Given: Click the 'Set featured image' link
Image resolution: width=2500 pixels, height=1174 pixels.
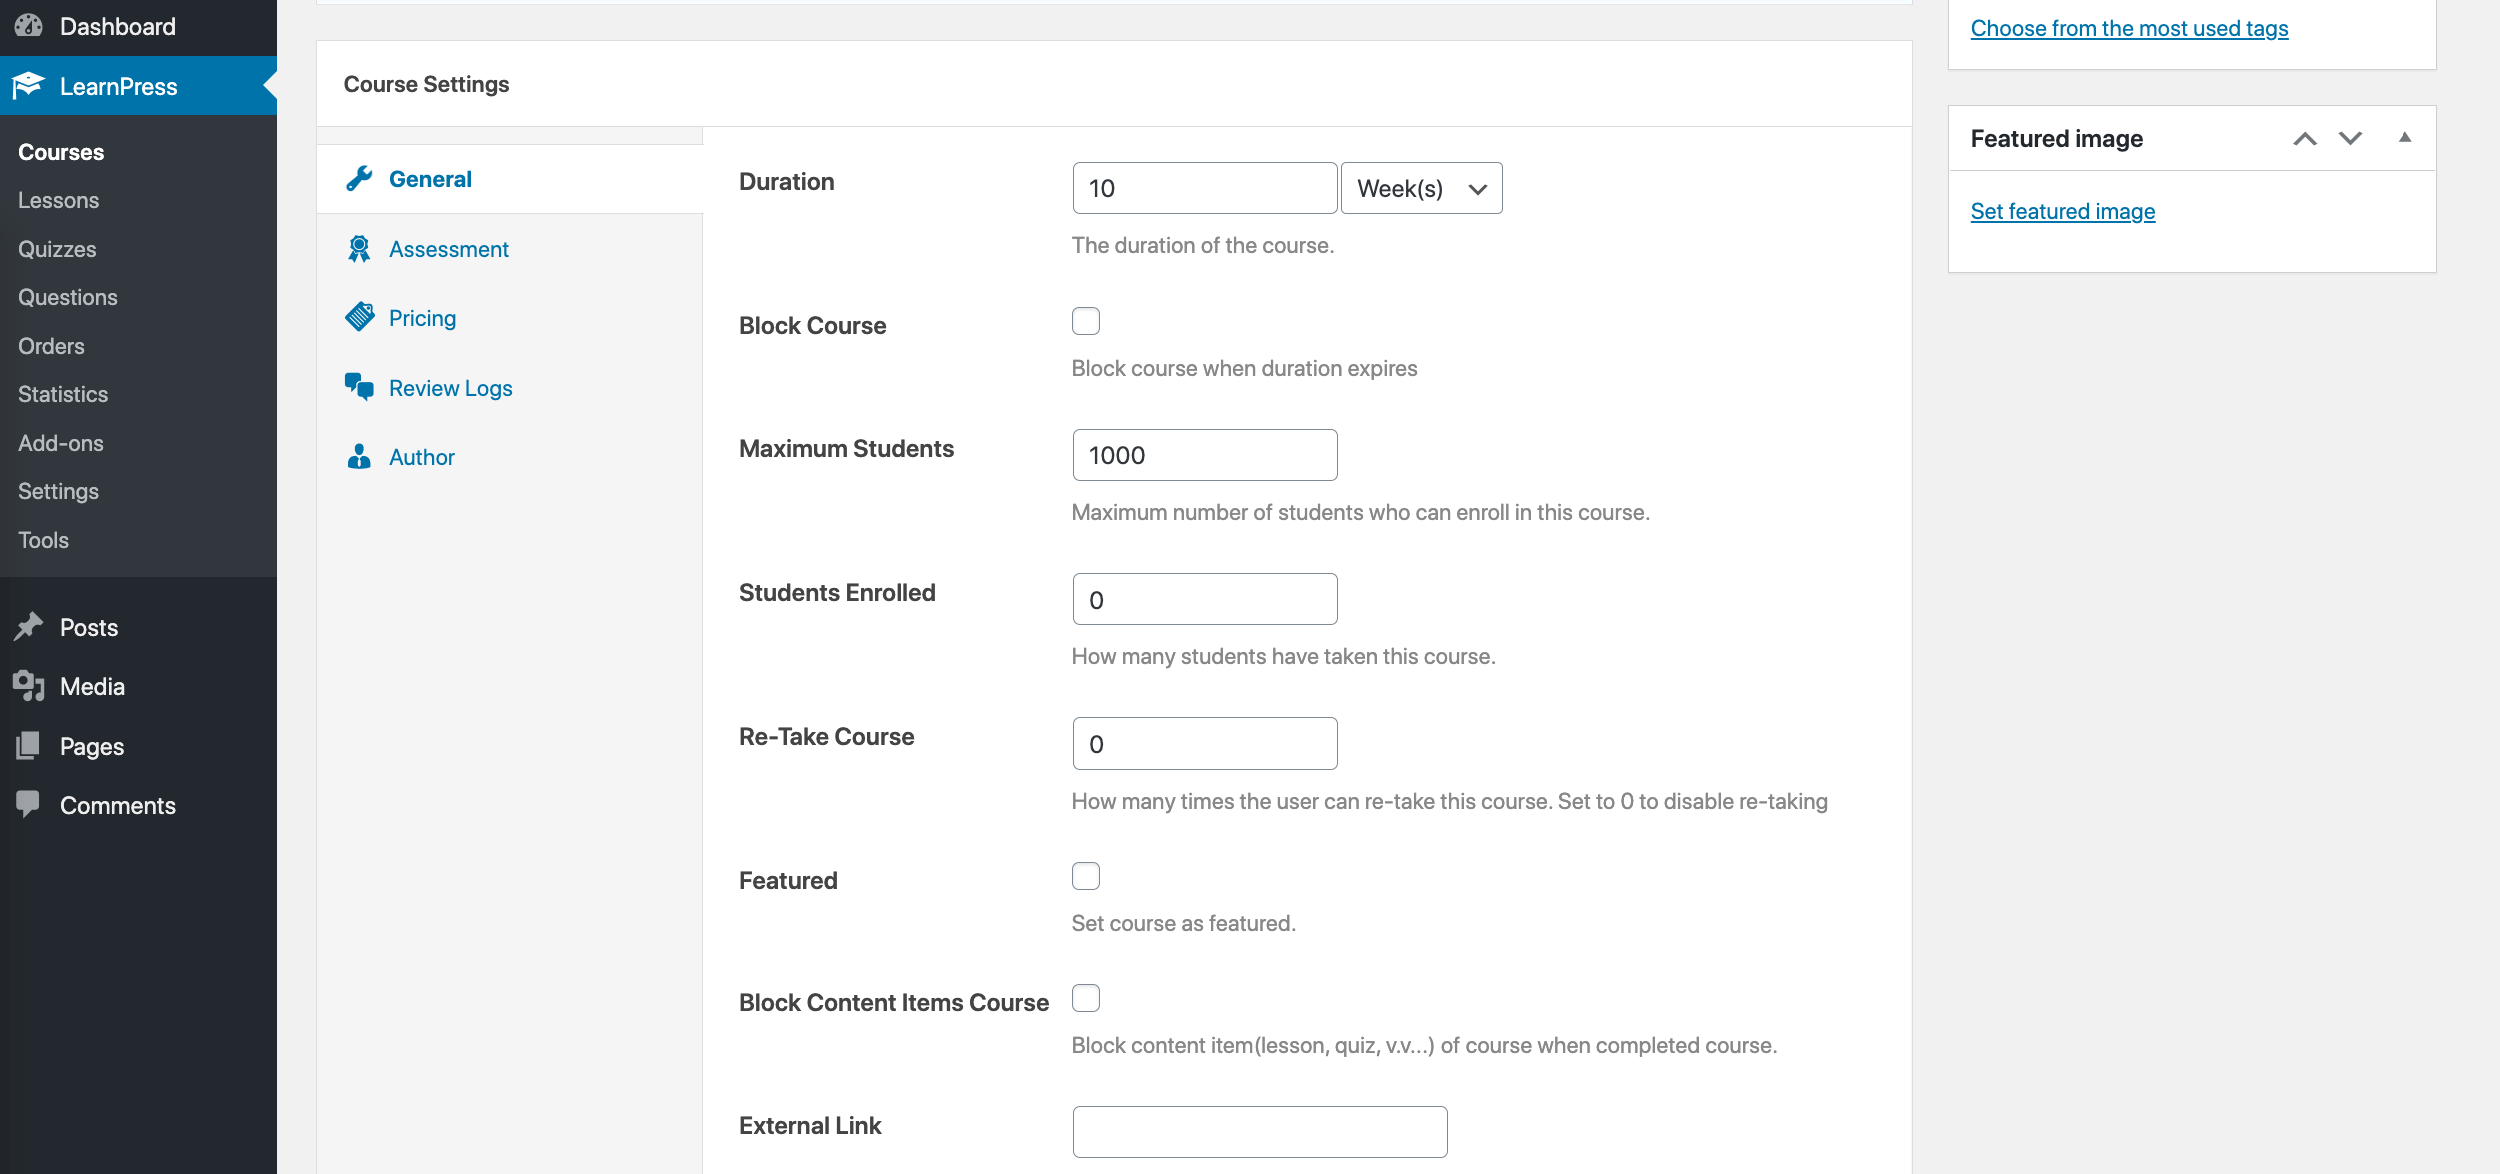Looking at the screenshot, I should click(2063, 211).
